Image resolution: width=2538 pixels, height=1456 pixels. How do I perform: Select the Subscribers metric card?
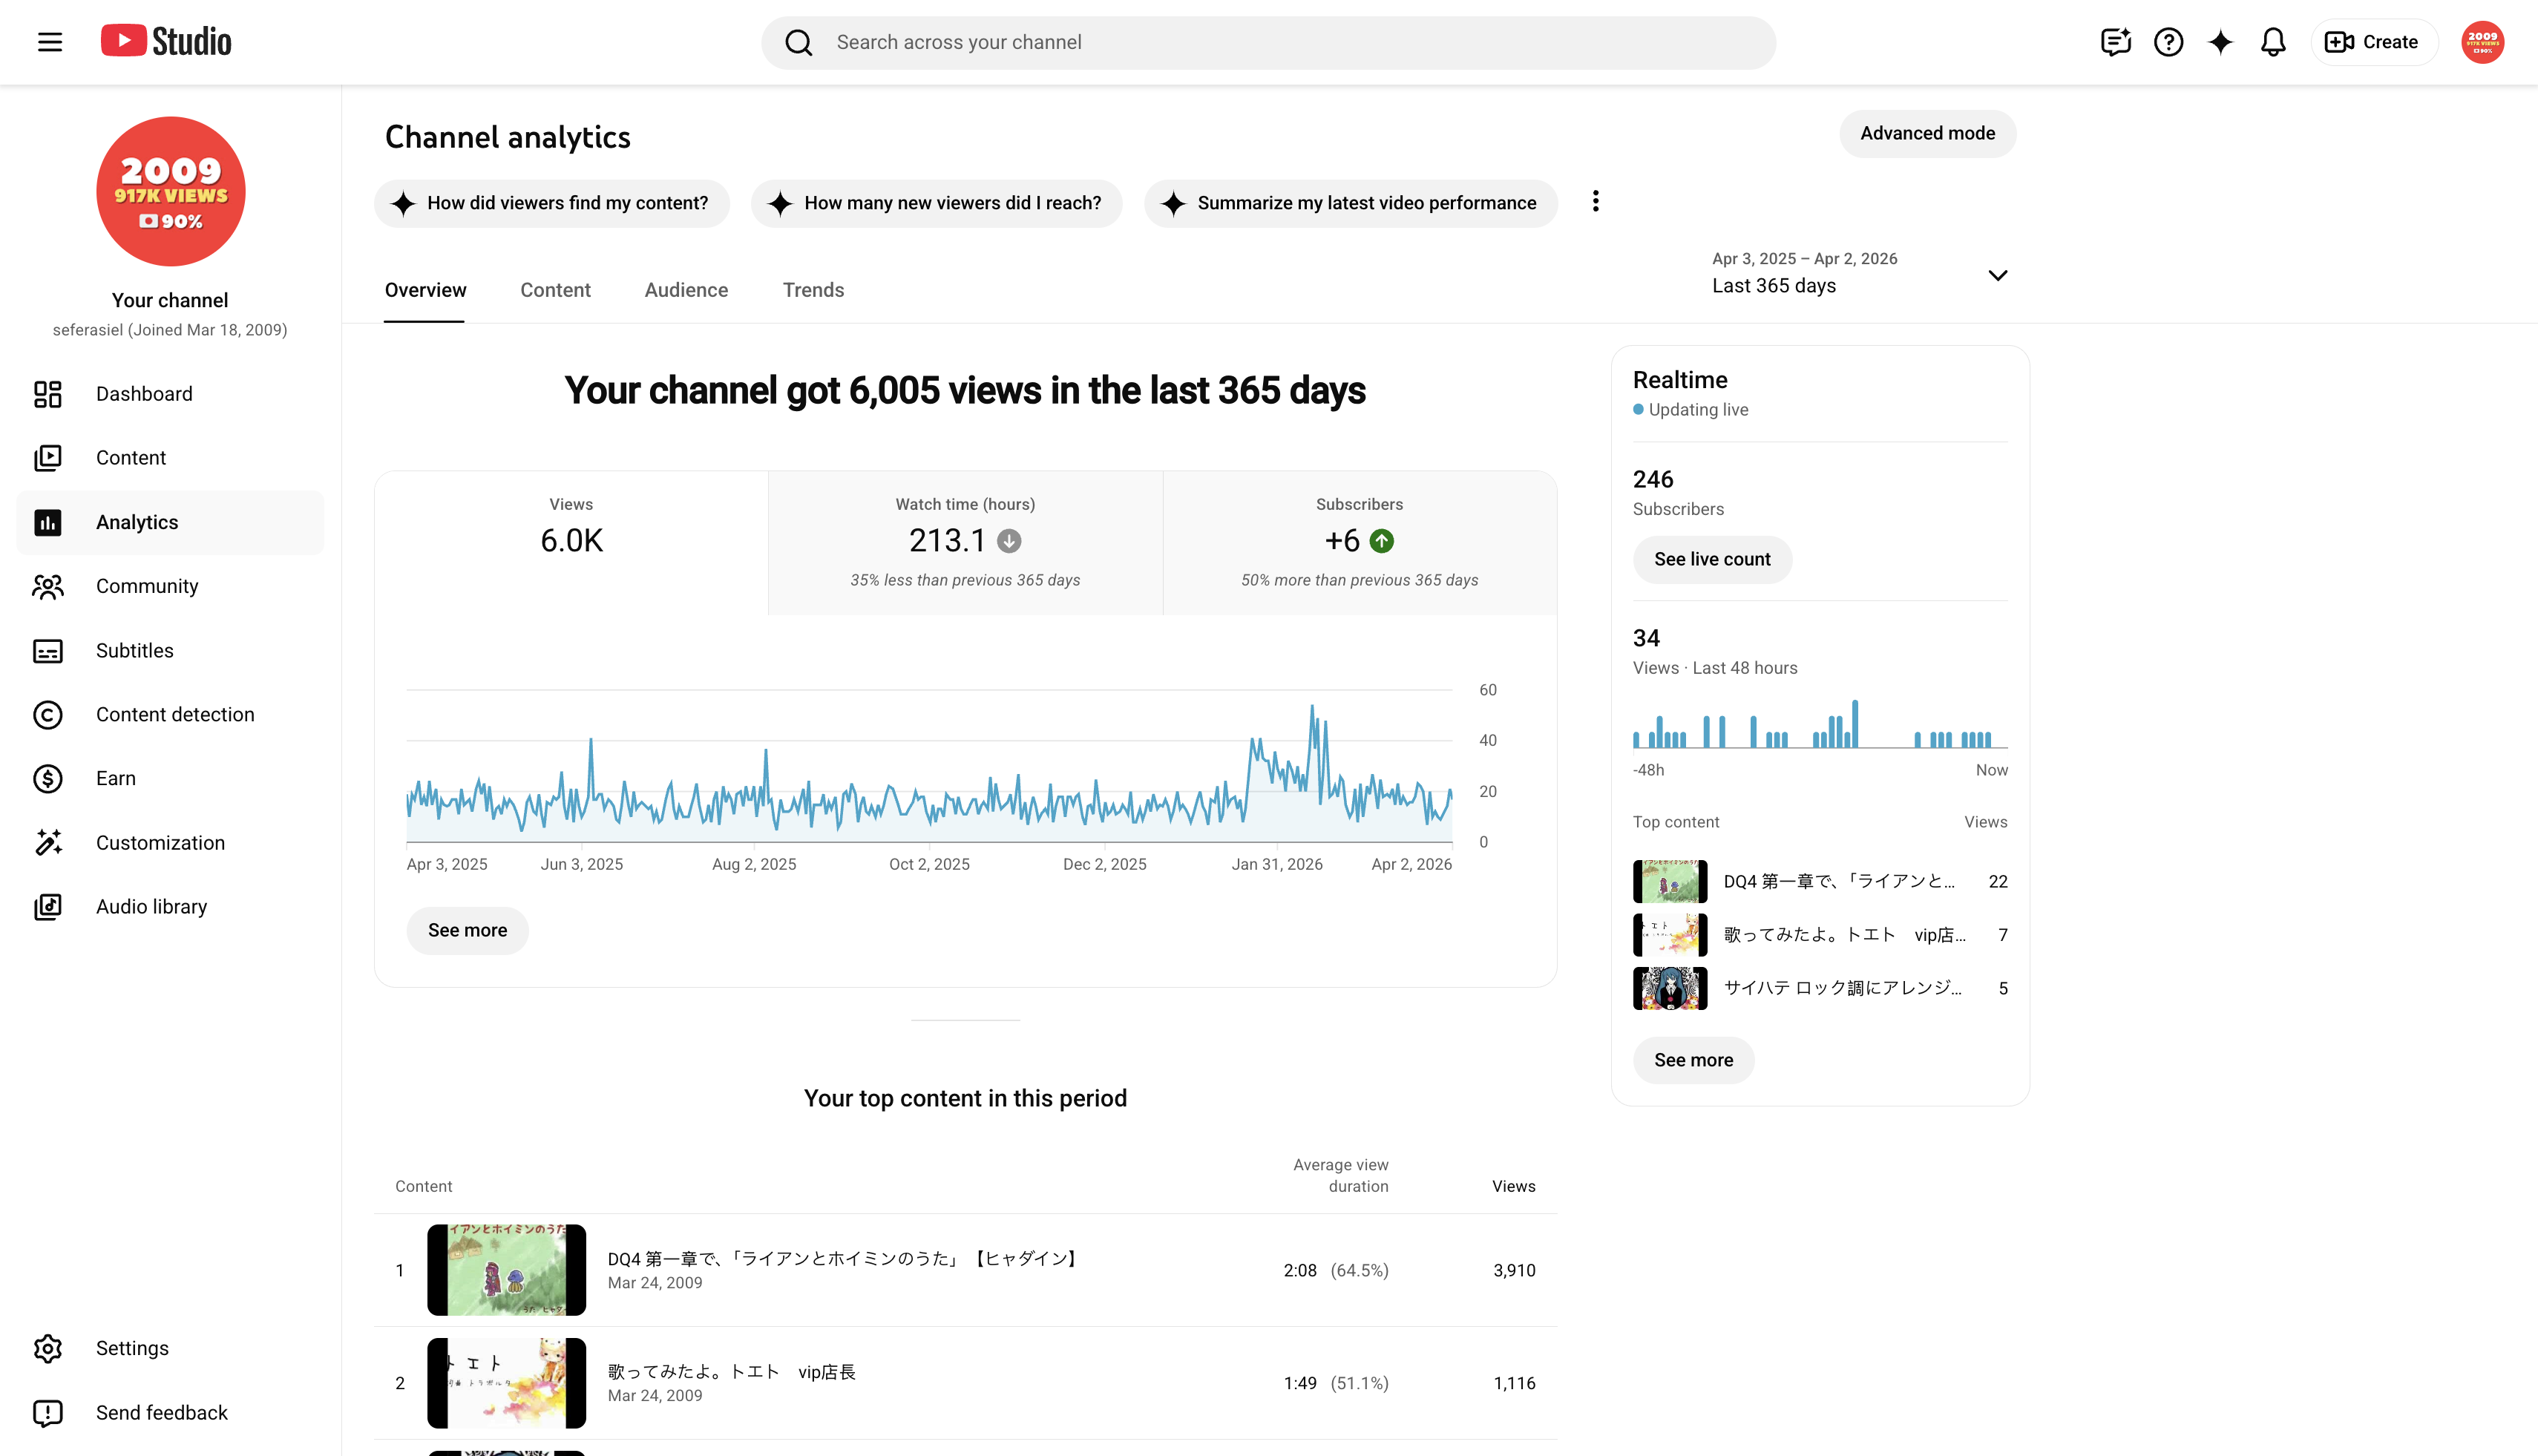[x=1360, y=543]
